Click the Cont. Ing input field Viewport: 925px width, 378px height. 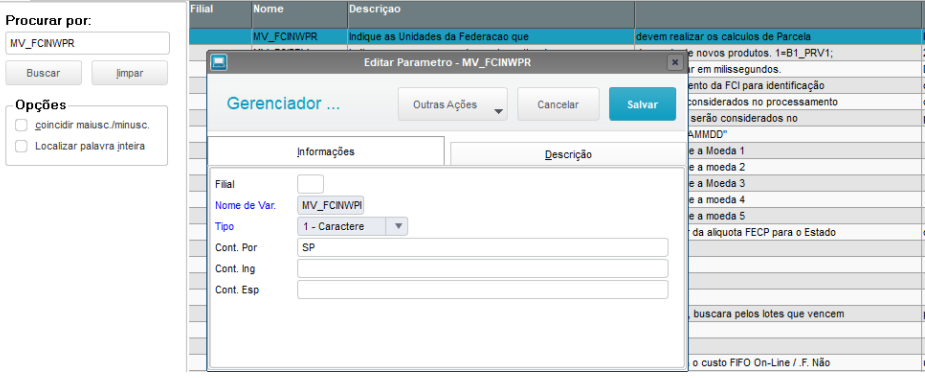tap(483, 268)
